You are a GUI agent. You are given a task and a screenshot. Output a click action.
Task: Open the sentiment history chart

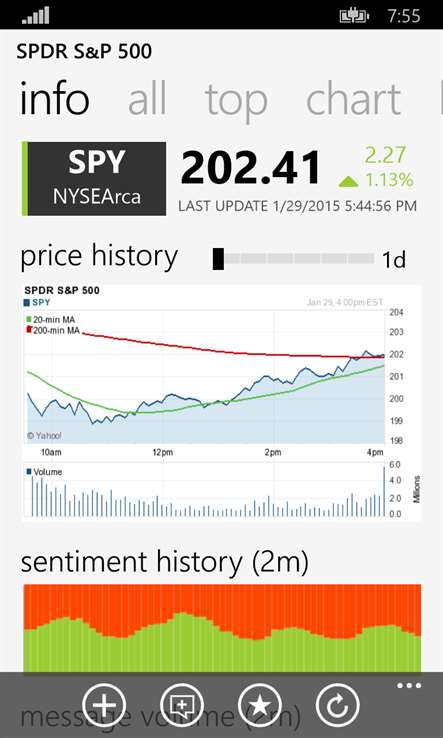(x=222, y=628)
